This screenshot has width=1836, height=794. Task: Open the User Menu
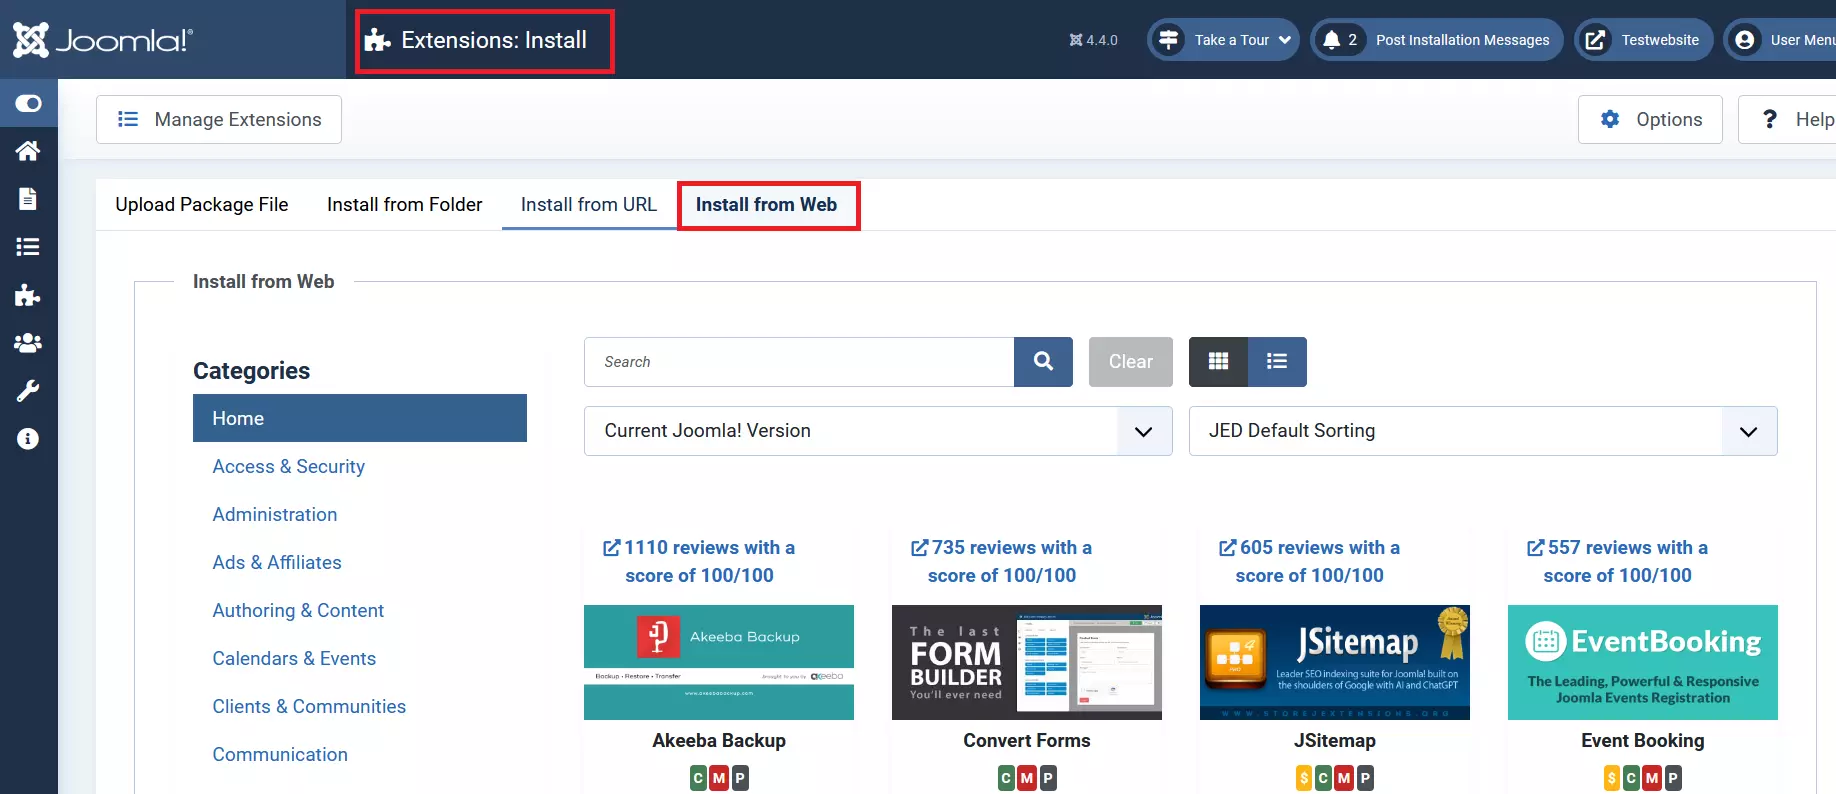coord(1781,40)
